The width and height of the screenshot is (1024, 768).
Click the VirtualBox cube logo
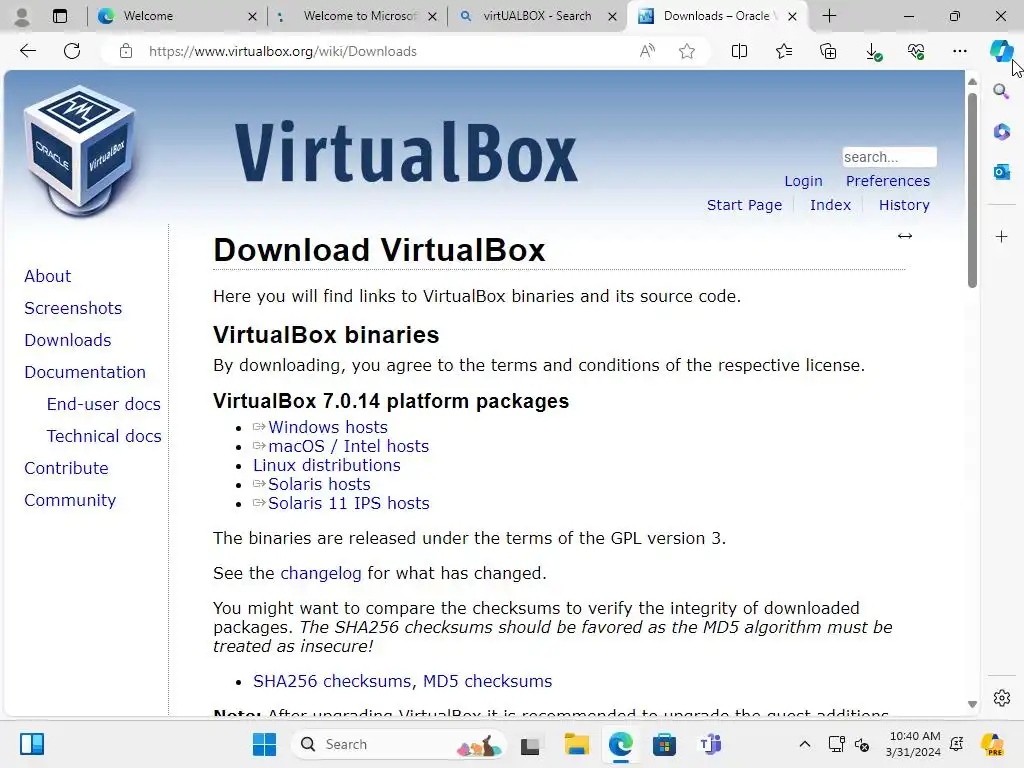pos(80,152)
